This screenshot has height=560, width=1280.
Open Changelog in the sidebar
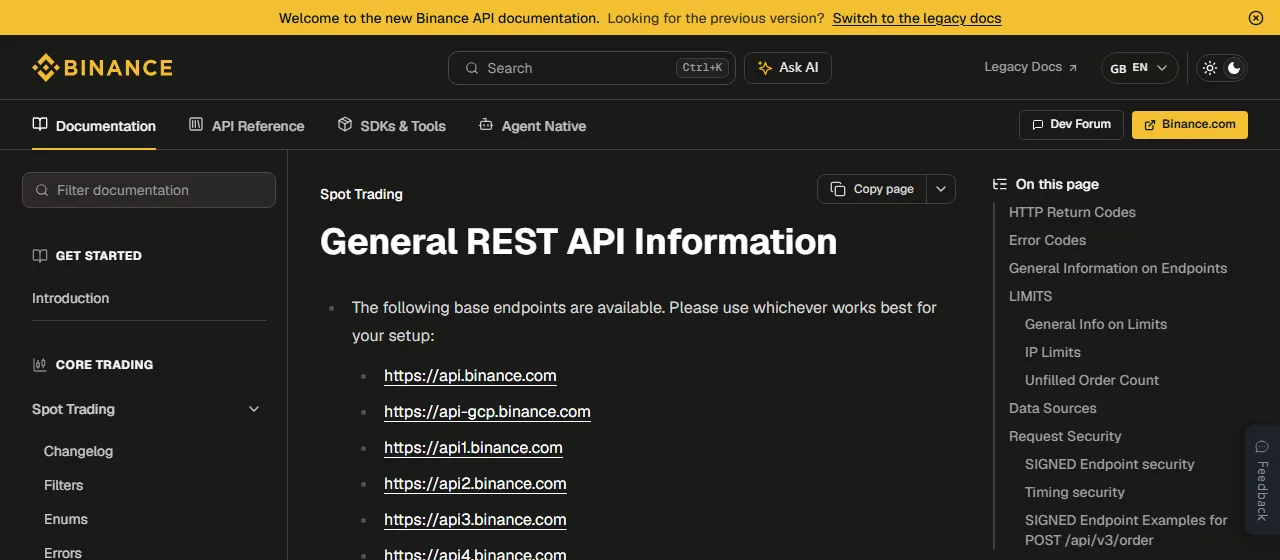pos(78,451)
